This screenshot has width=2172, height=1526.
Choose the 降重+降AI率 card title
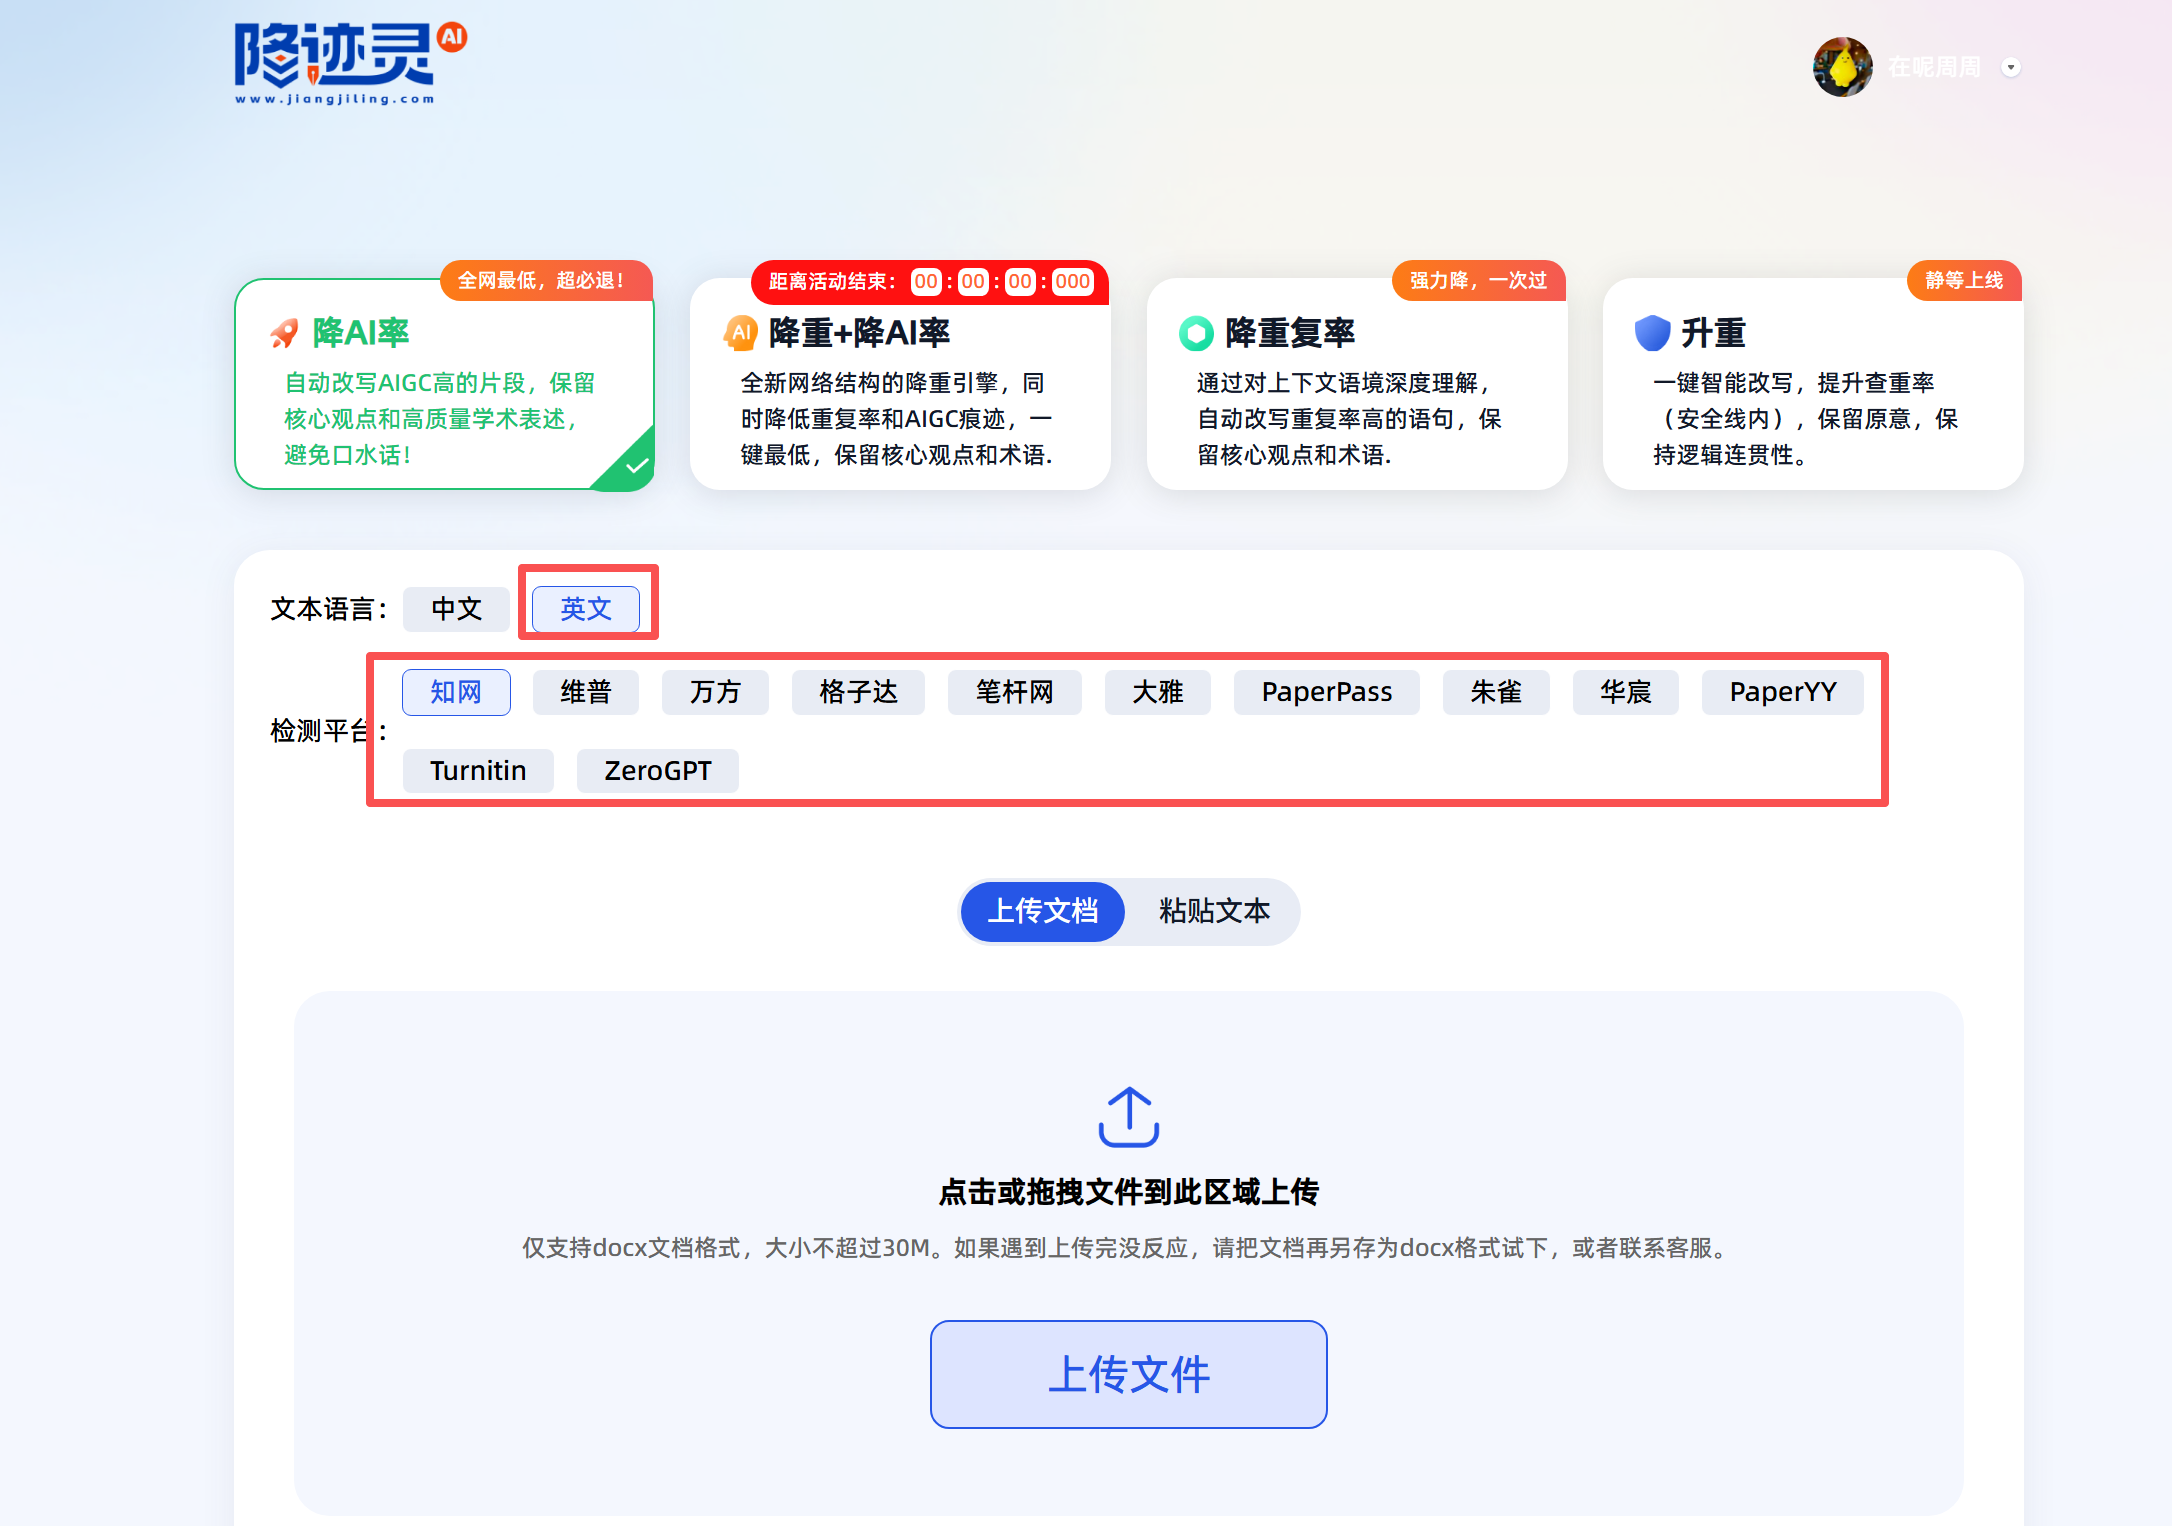859,333
